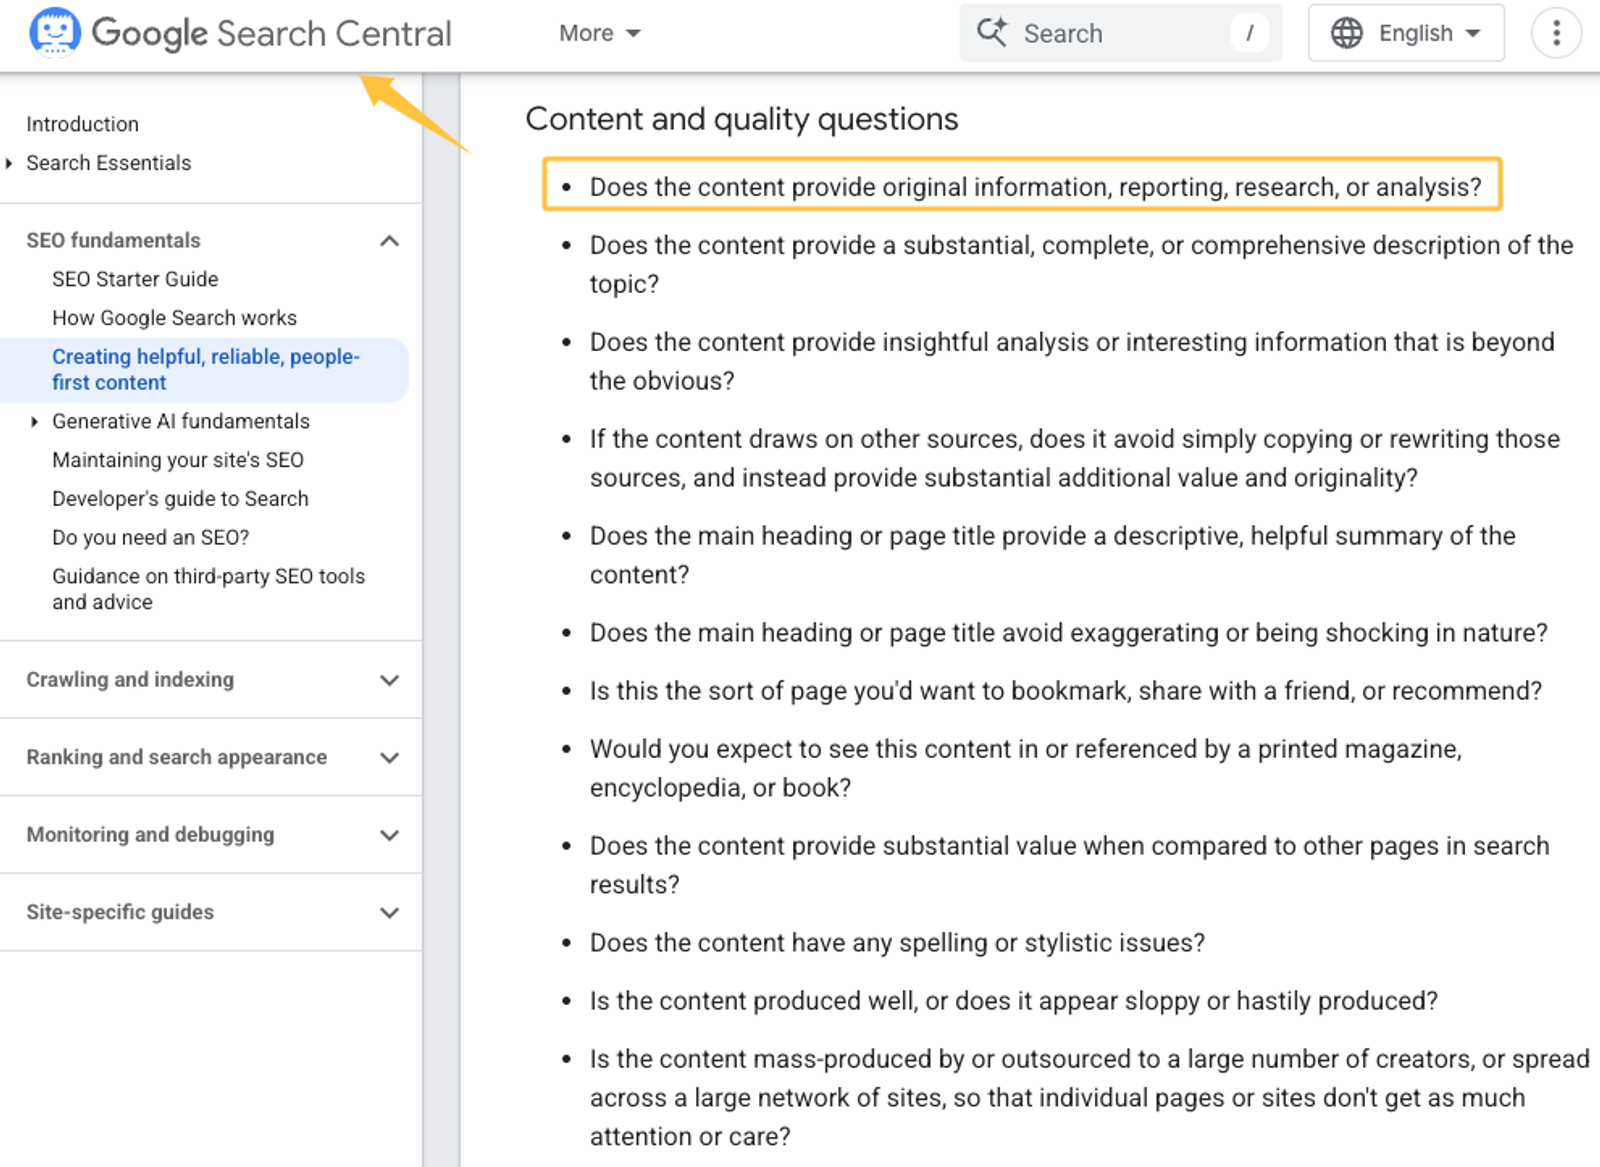
Task: Open Generative AI fundamentals
Action: click(x=181, y=421)
